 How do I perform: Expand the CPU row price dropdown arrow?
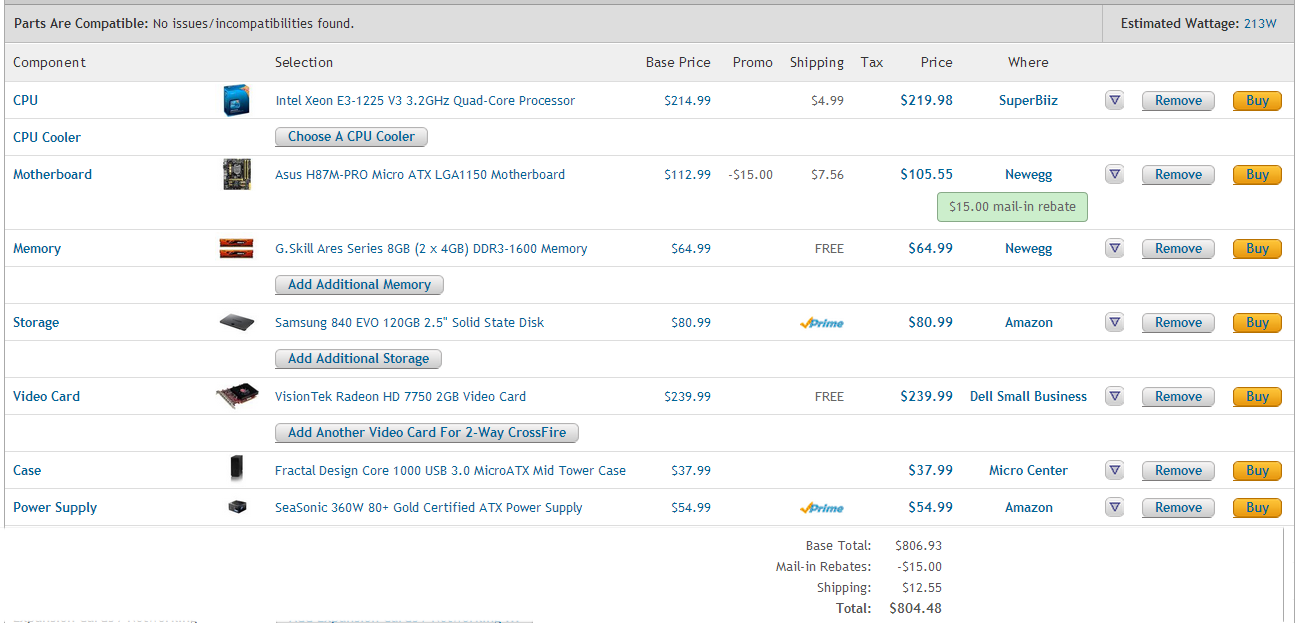coord(1115,100)
